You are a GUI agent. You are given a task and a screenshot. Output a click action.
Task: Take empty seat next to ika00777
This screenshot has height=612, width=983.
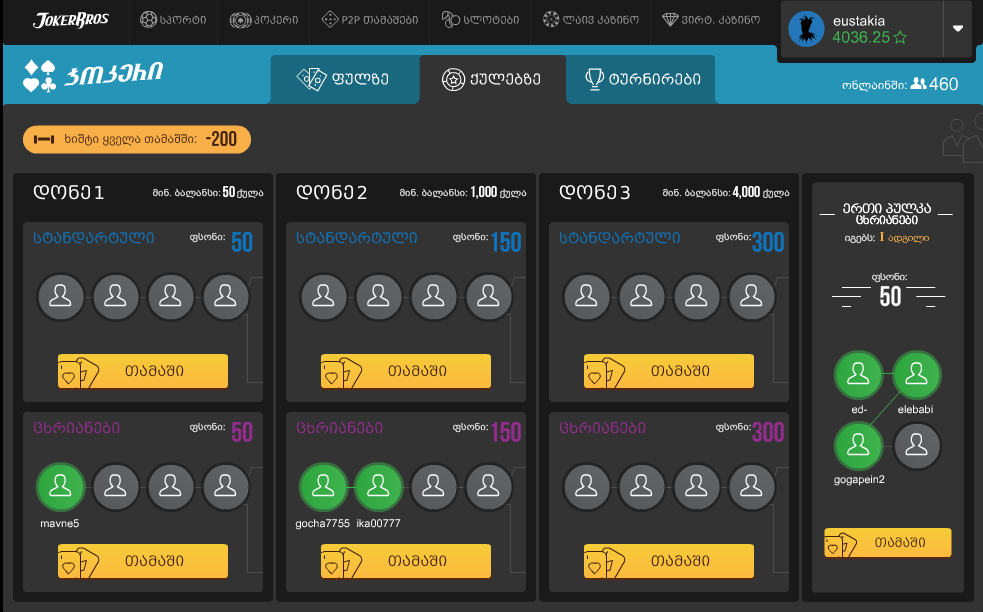tap(433, 486)
